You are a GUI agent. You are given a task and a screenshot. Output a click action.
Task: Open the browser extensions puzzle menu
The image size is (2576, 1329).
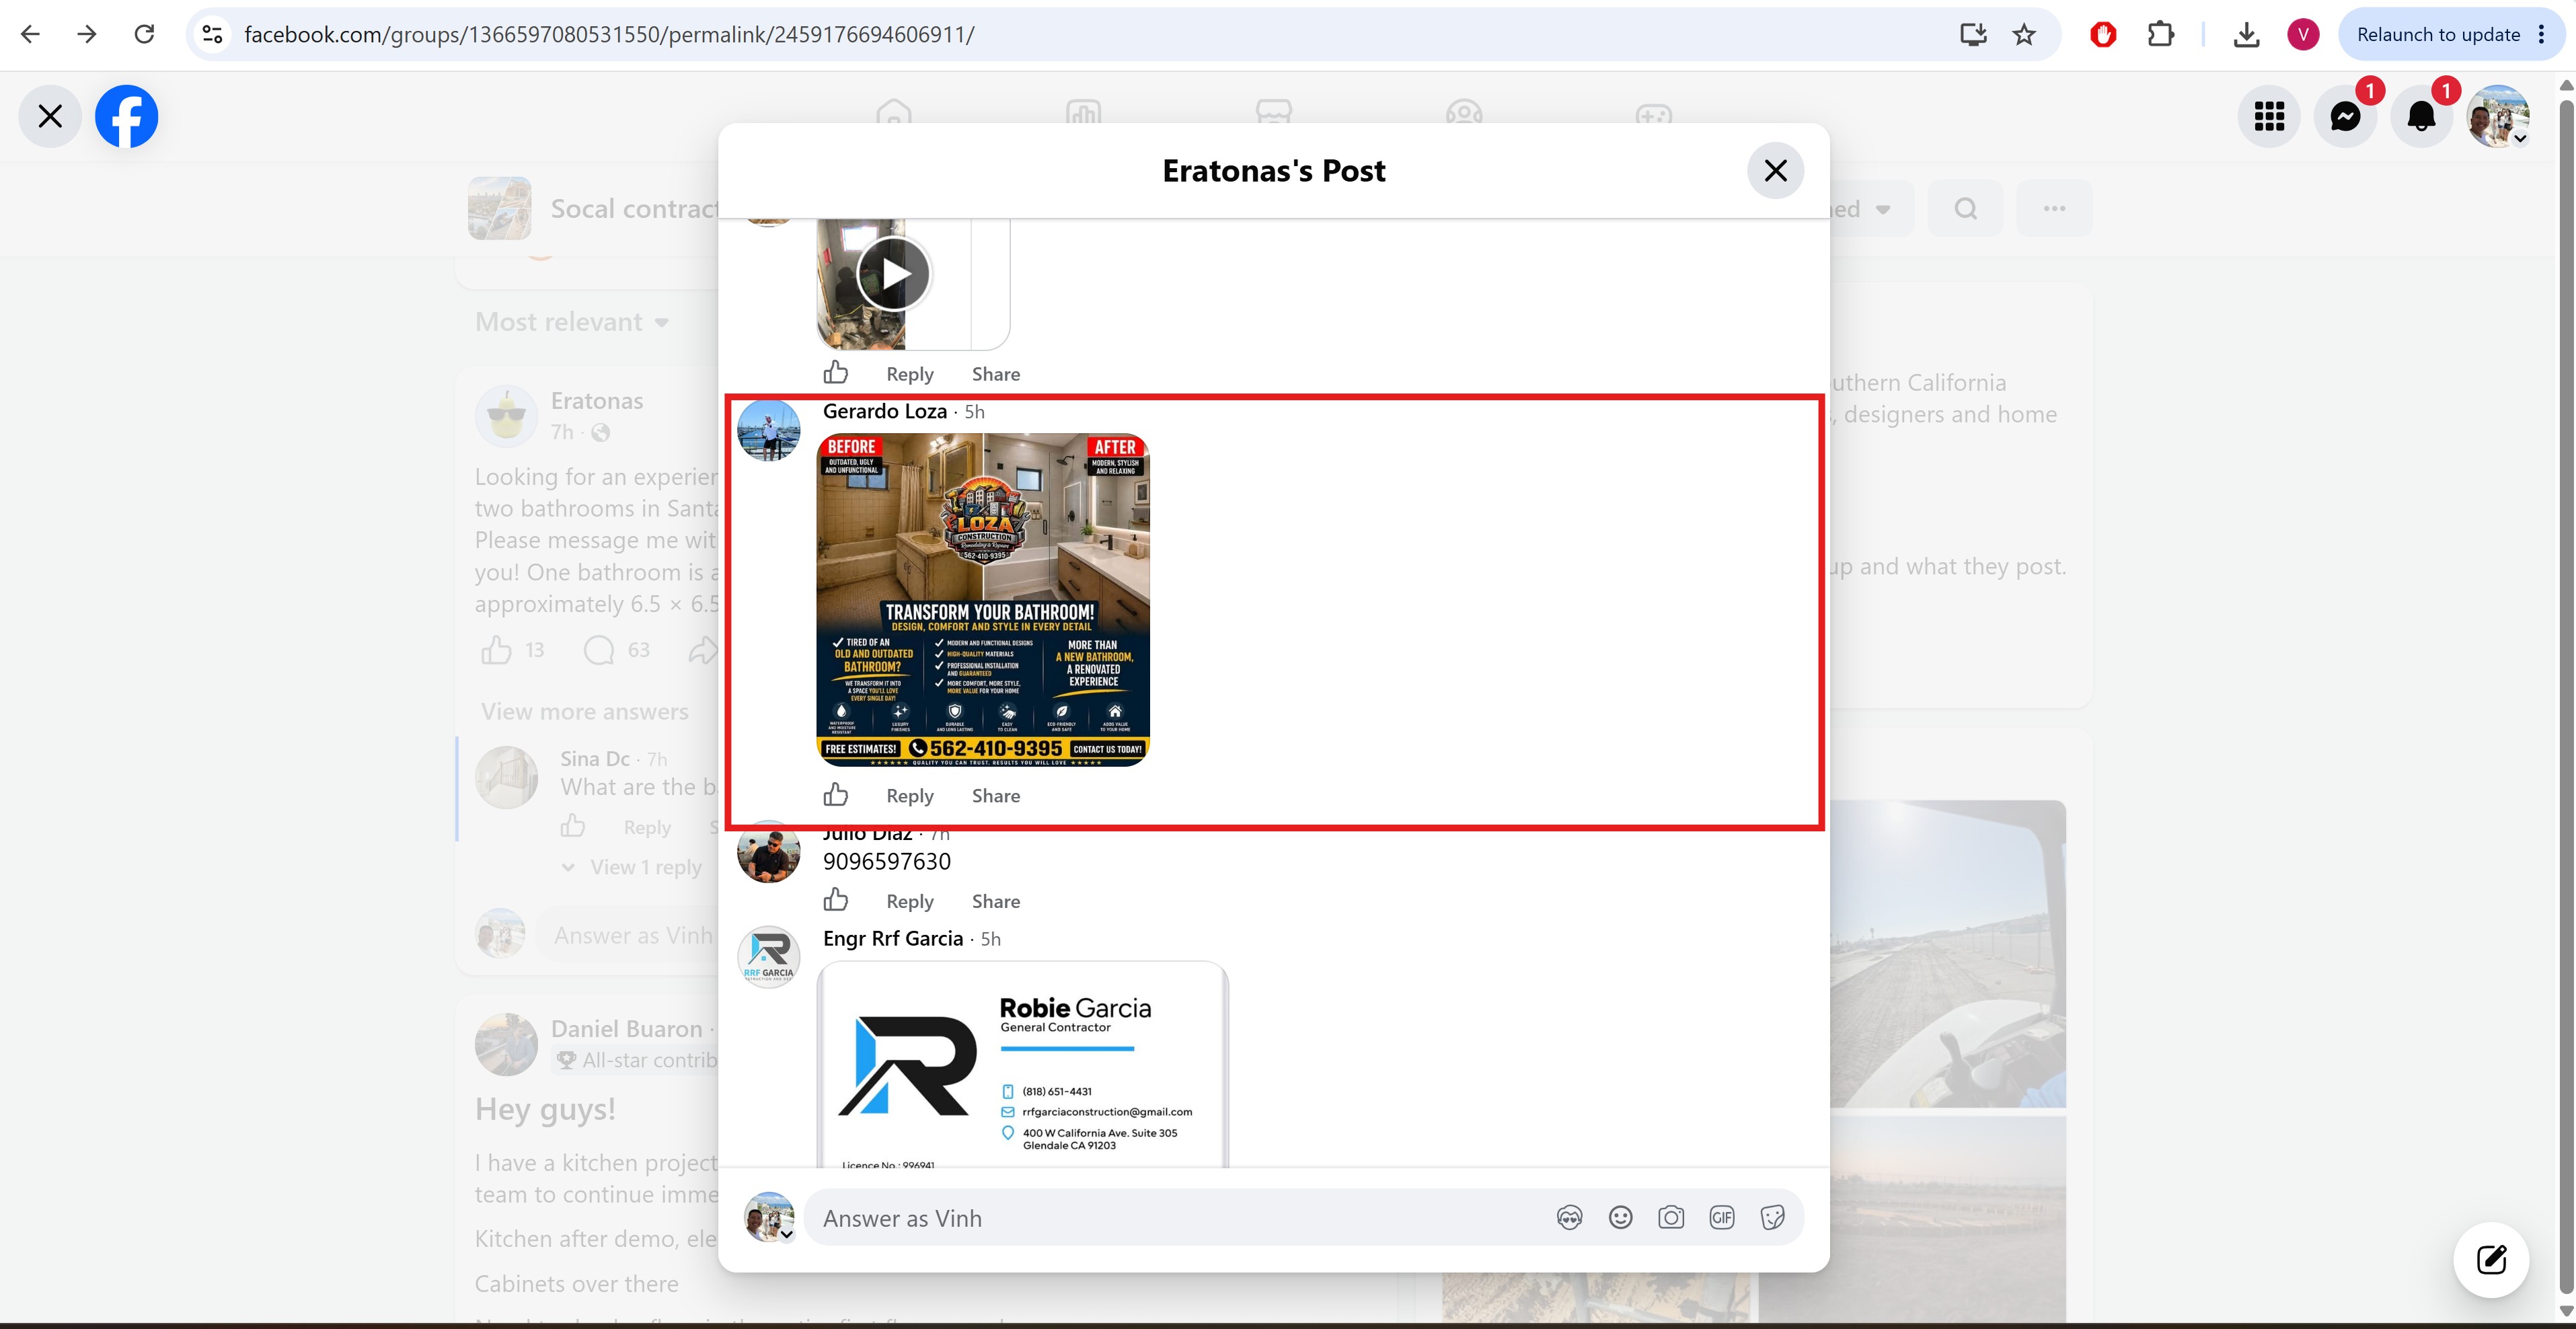pyautogui.click(x=2160, y=35)
